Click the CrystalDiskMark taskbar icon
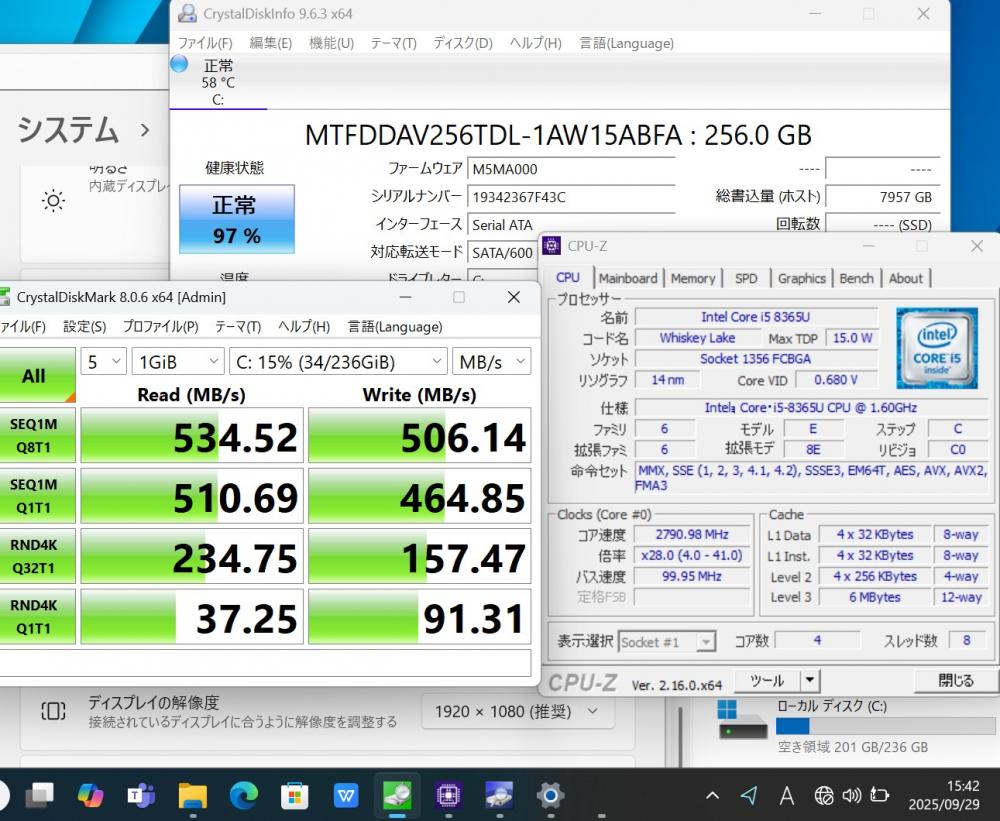The height and width of the screenshot is (821, 1000). tap(397, 795)
